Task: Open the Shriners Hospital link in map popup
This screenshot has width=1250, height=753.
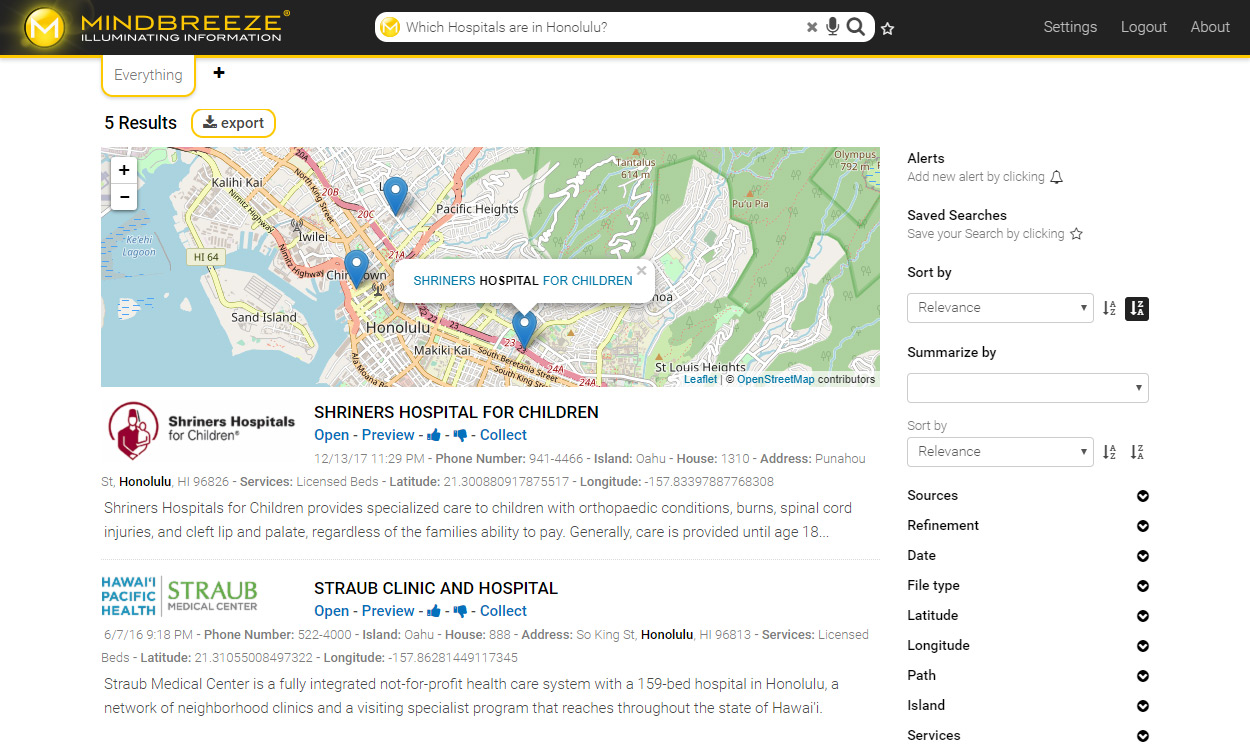Action: pos(523,281)
